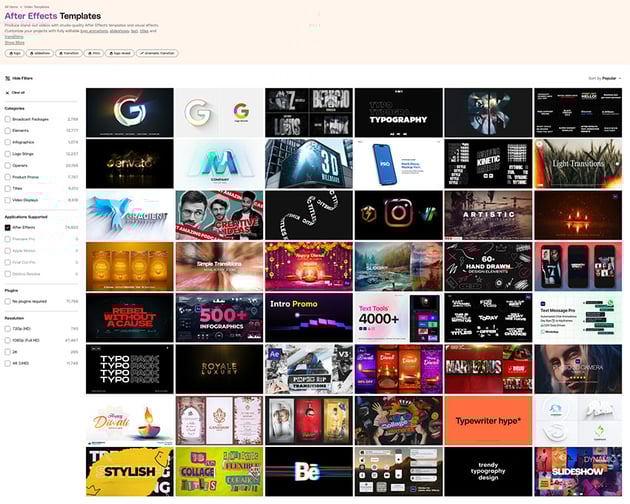Screen dimensions: 630x504
Task: Open the Text Message Pro thumbnail
Action: 578,318
